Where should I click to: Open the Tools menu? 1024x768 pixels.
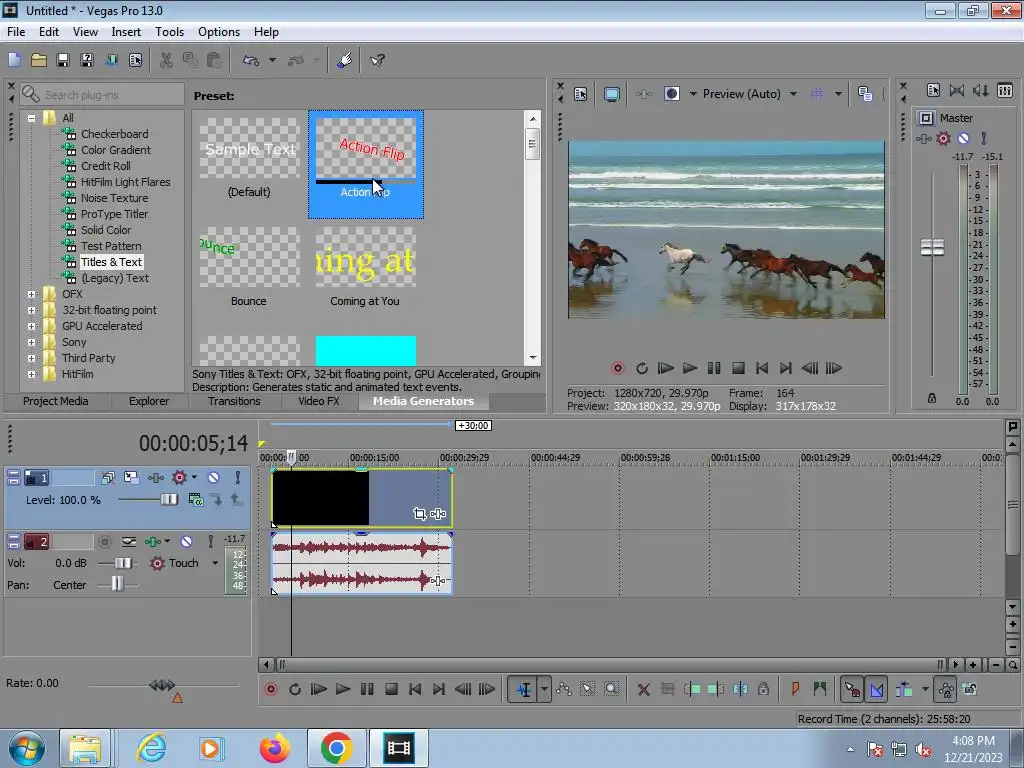coord(169,31)
